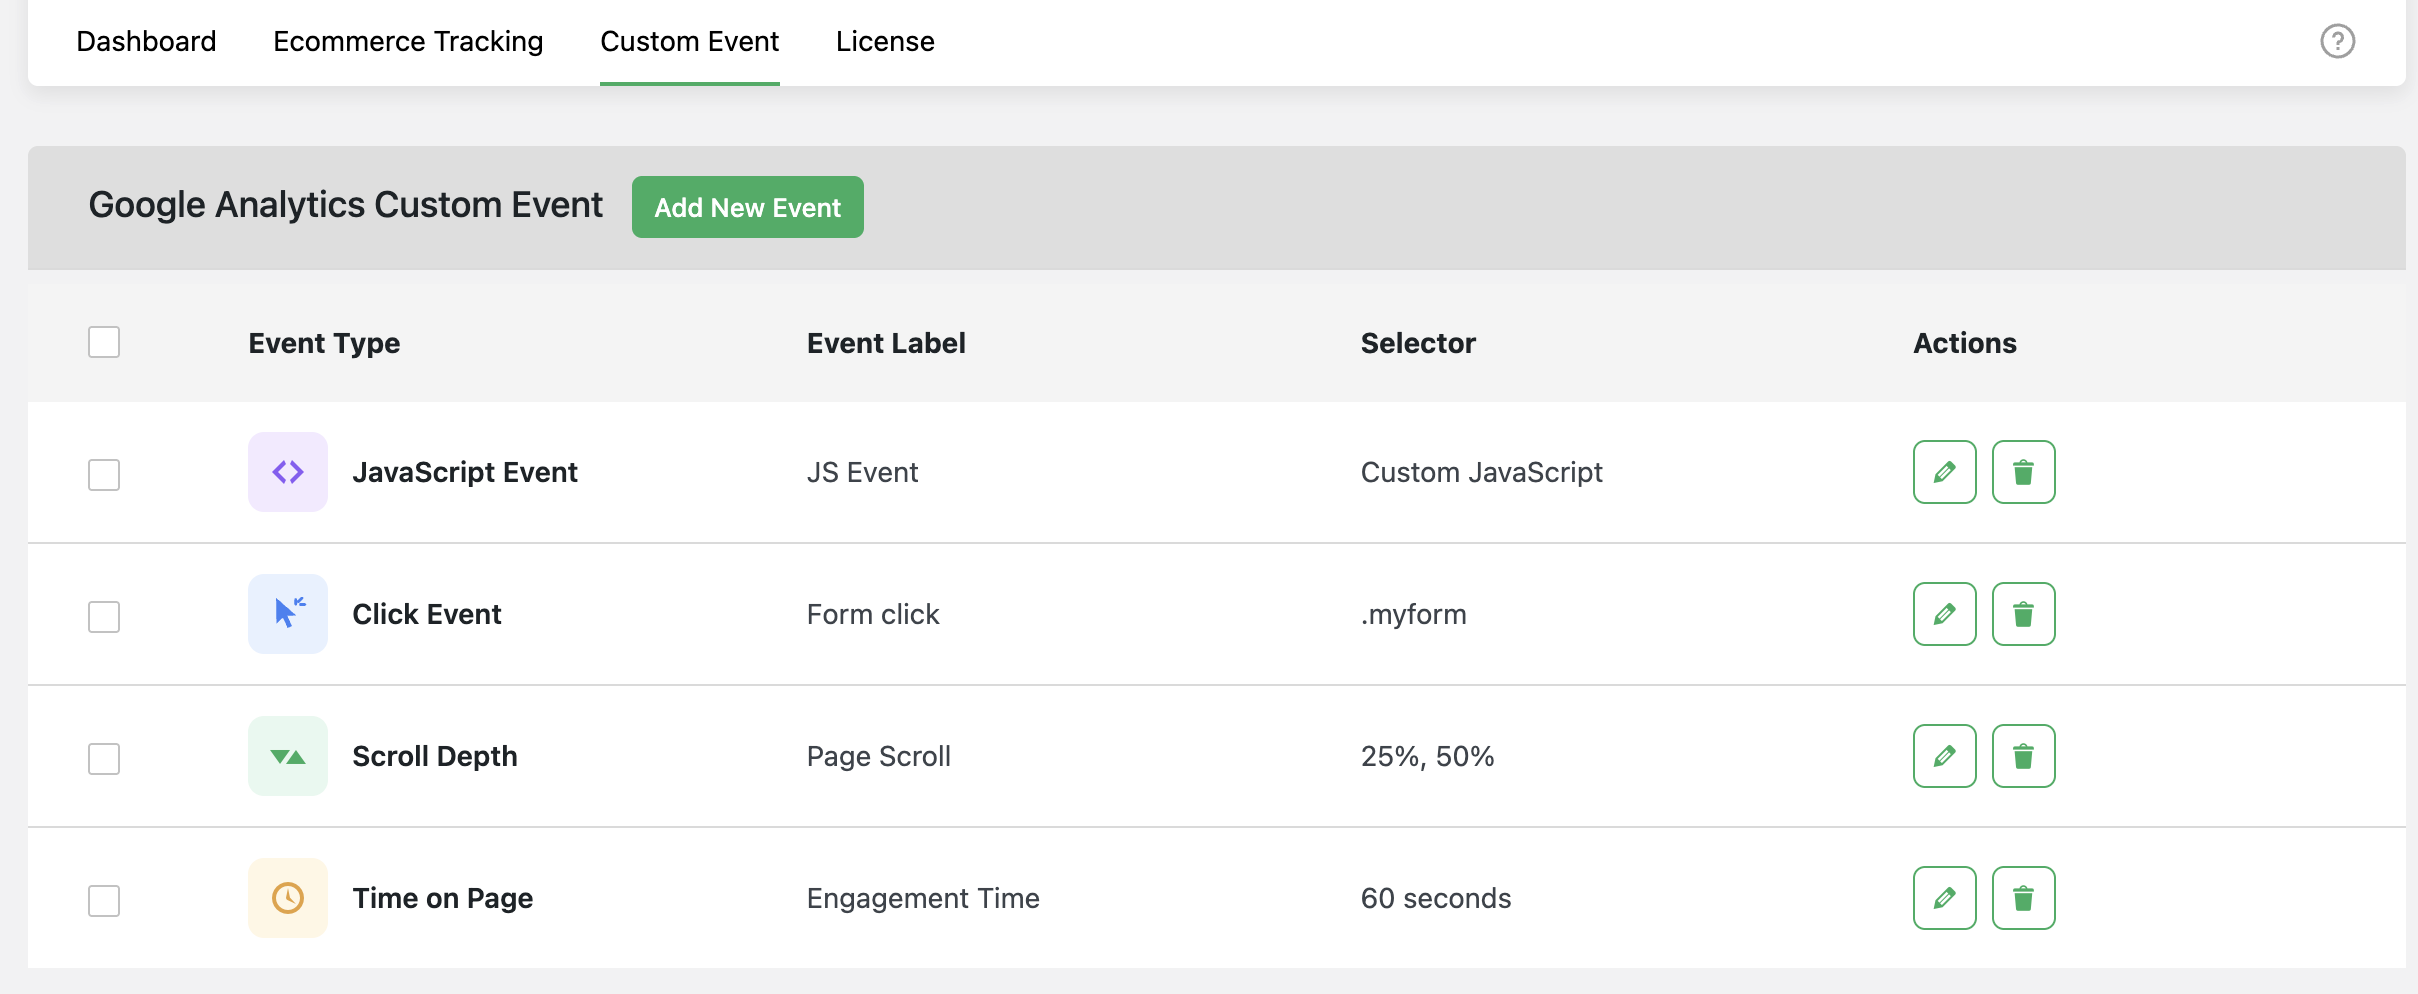Check the Time on Page checkbox
Viewport: 2418px width, 994px height.
pos(104,900)
